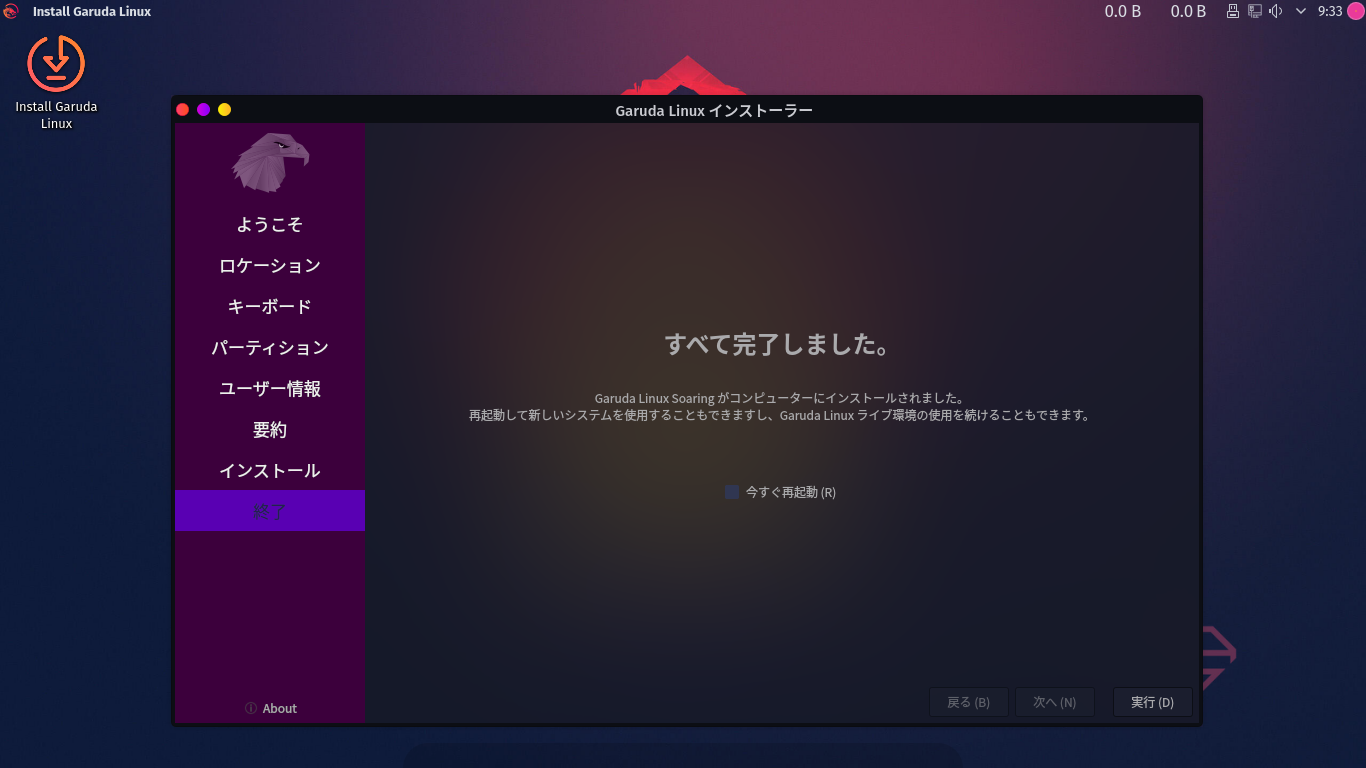This screenshot has height=768, width=1366.
Task: Select the 要約 step in sidebar
Action: (270, 429)
